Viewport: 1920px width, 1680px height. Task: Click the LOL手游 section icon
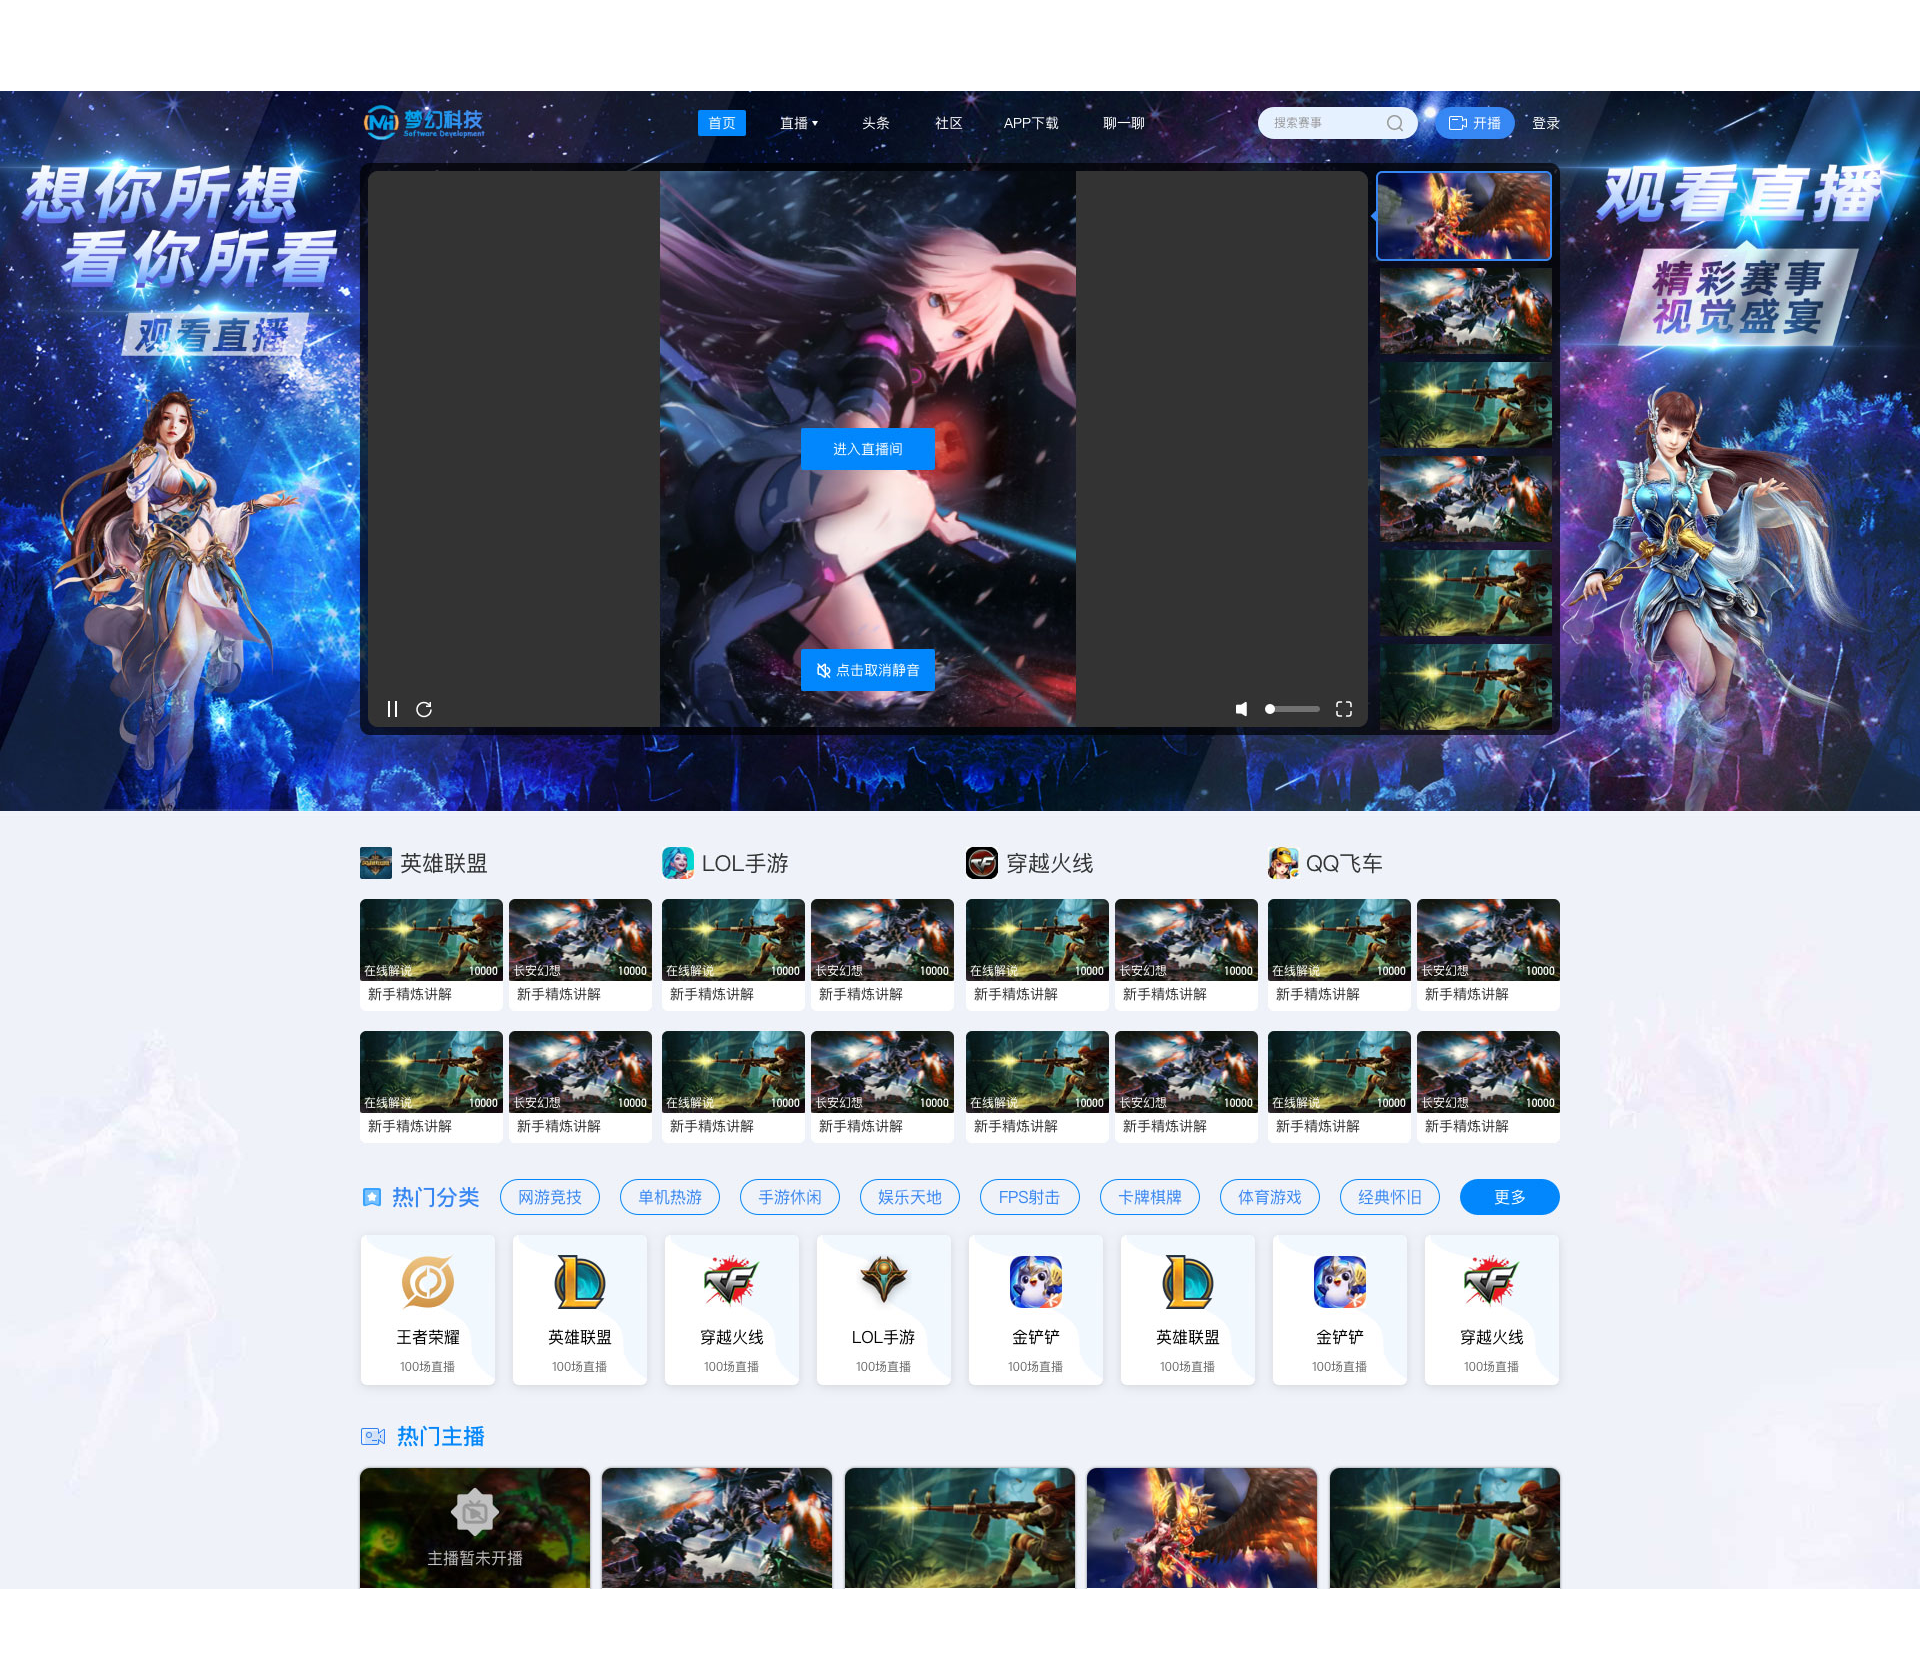[x=678, y=863]
